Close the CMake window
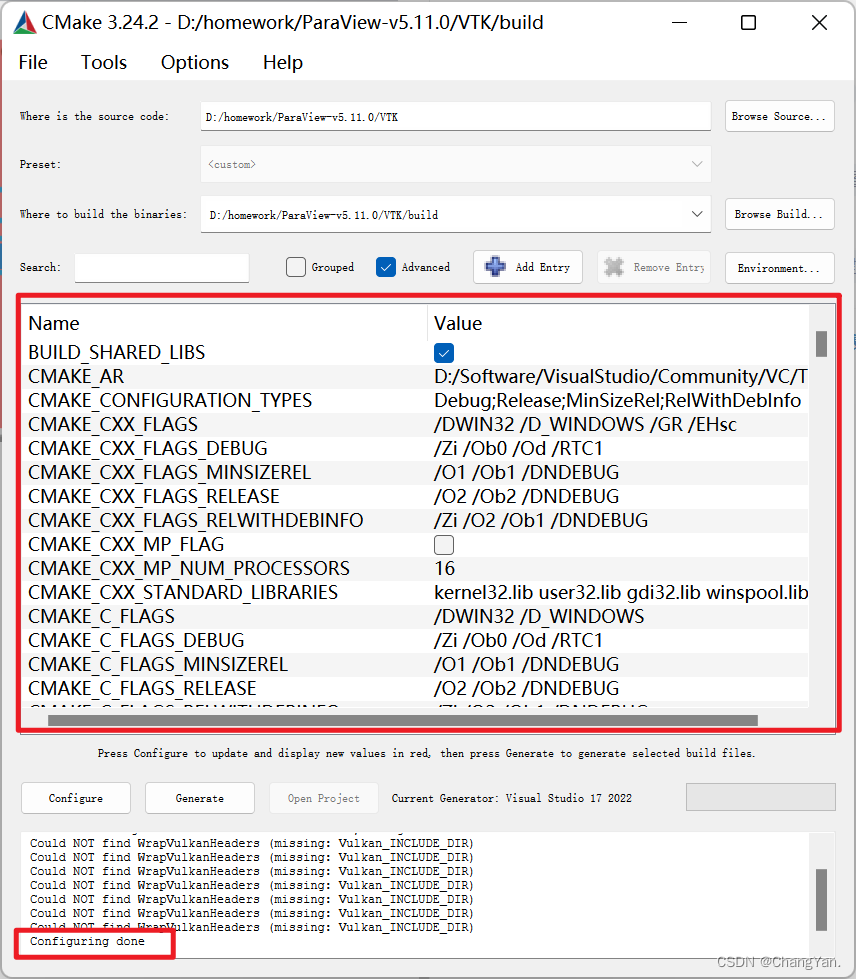 819,22
